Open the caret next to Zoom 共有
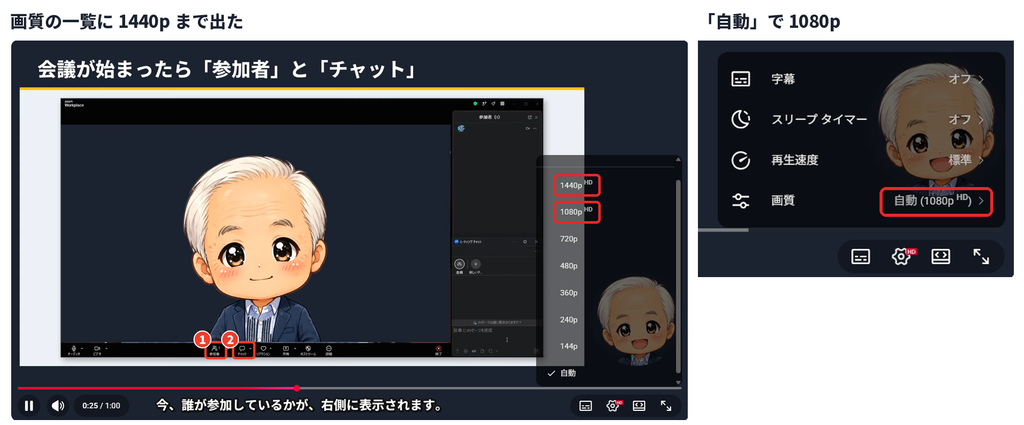Image resolution: width=1024 pixels, height=425 pixels. coord(295,348)
